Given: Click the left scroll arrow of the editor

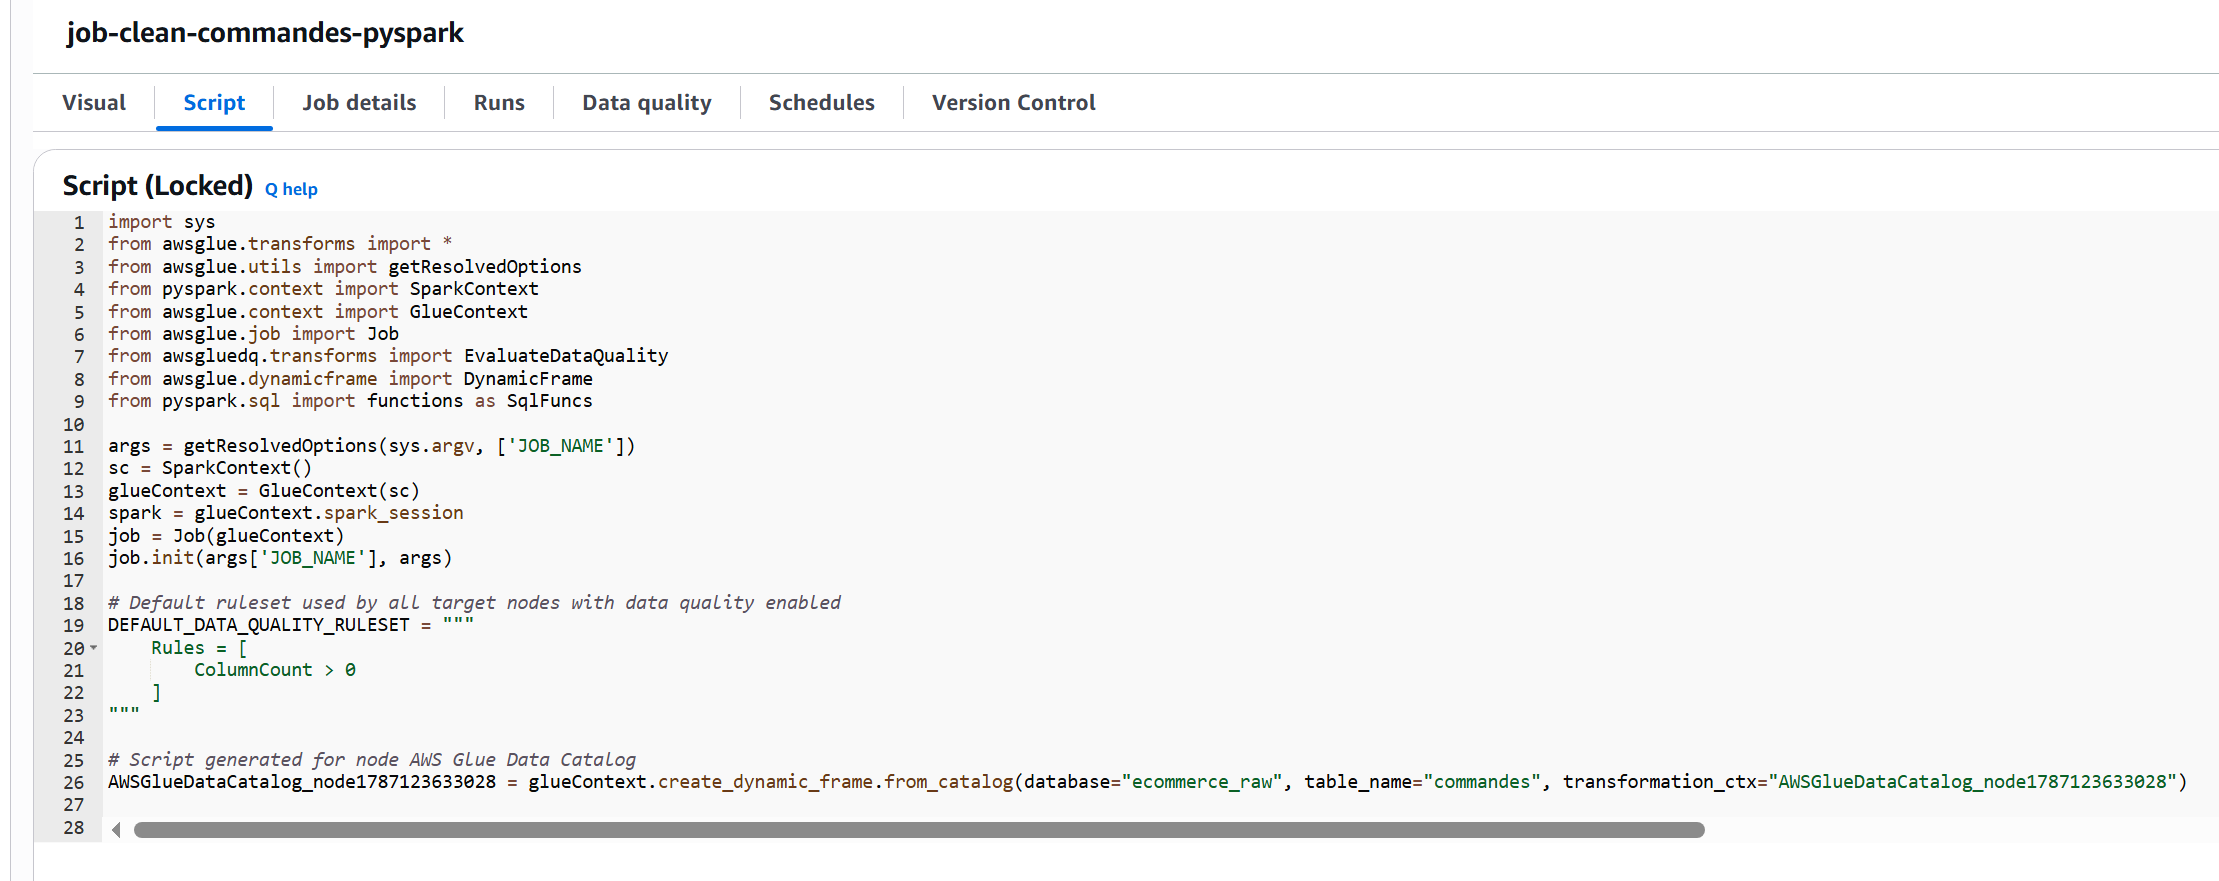Looking at the screenshot, I should [x=116, y=830].
